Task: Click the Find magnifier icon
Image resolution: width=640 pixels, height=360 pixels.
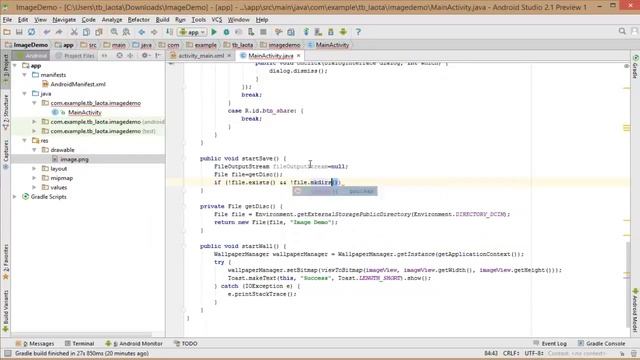Action: pos(114,32)
